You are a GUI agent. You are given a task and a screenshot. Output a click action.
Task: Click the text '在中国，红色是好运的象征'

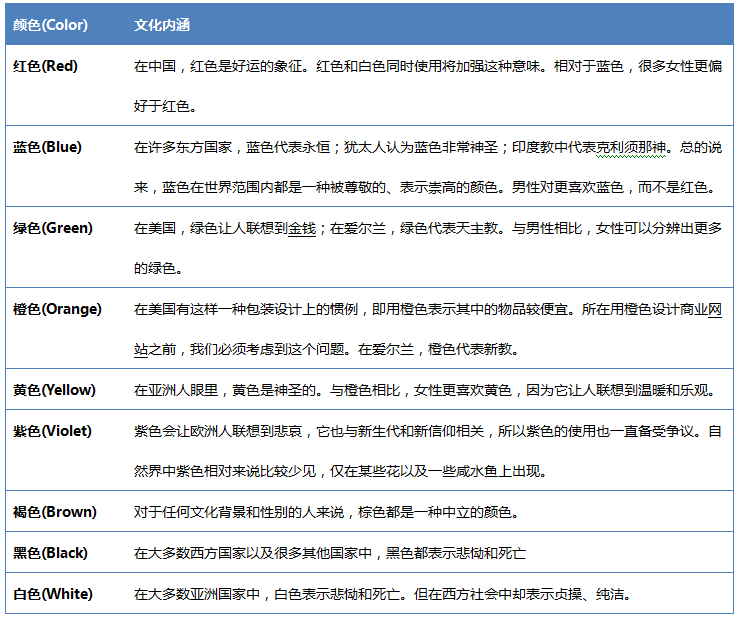pos(218,66)
